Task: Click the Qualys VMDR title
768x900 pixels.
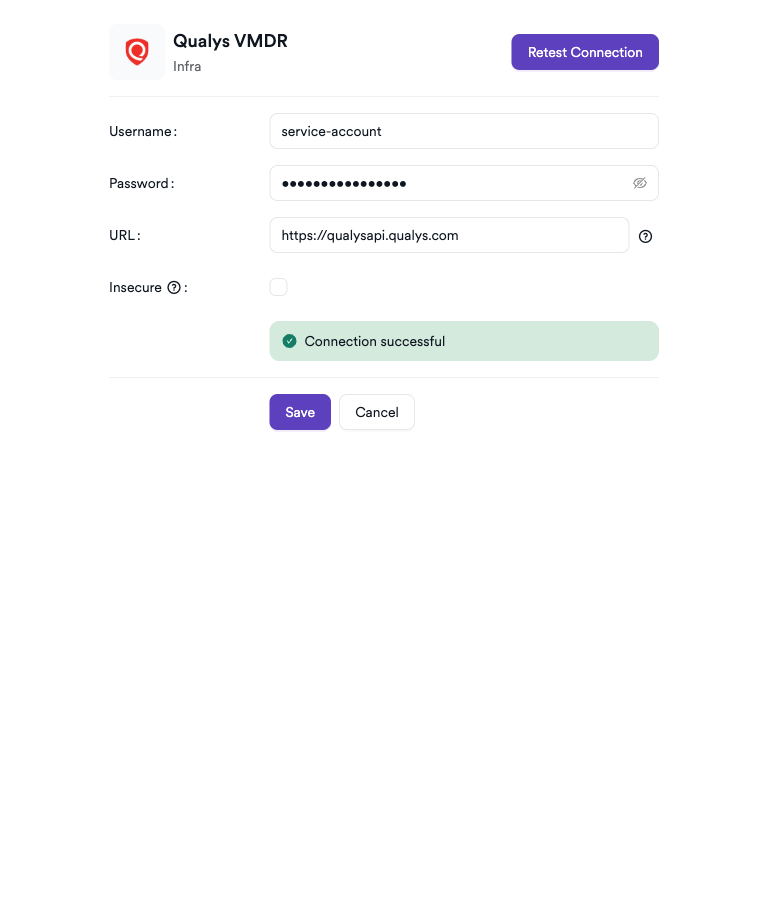Action: tap(230, 41)
